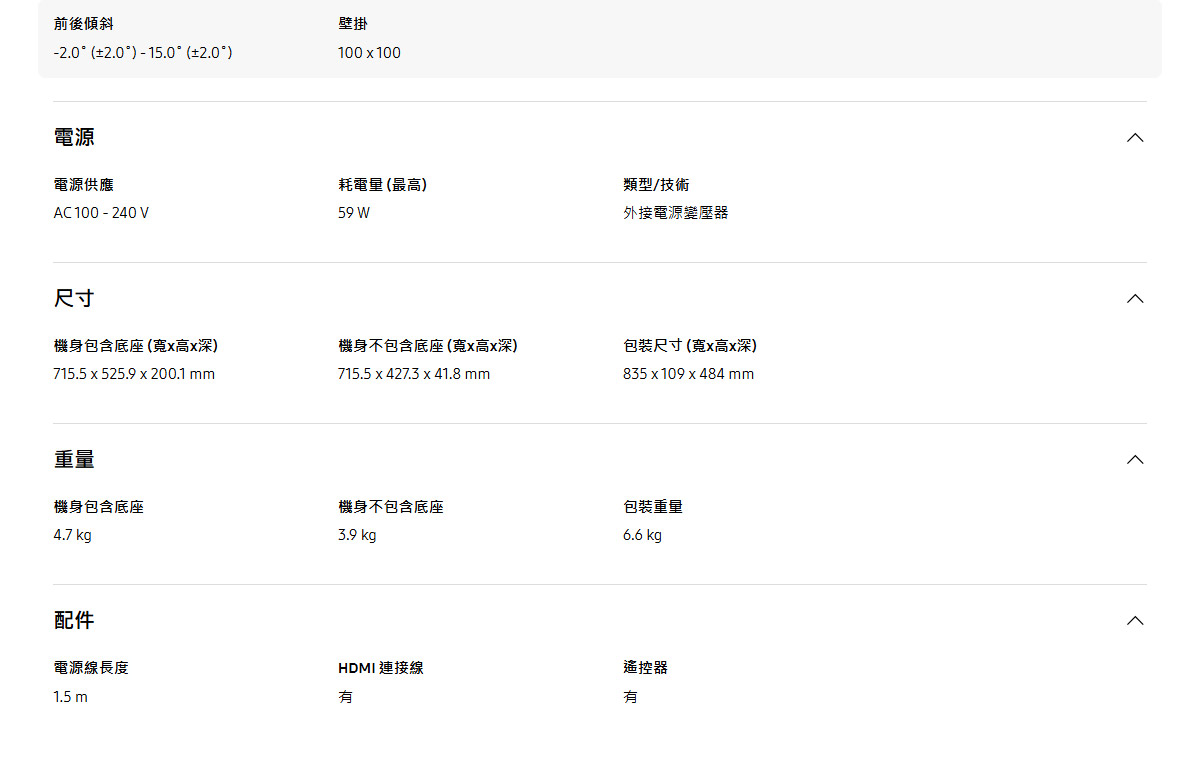The image size is (1200, 764).
Task: Click the AC 100 - 240 V value
Action: pos(101,212)
